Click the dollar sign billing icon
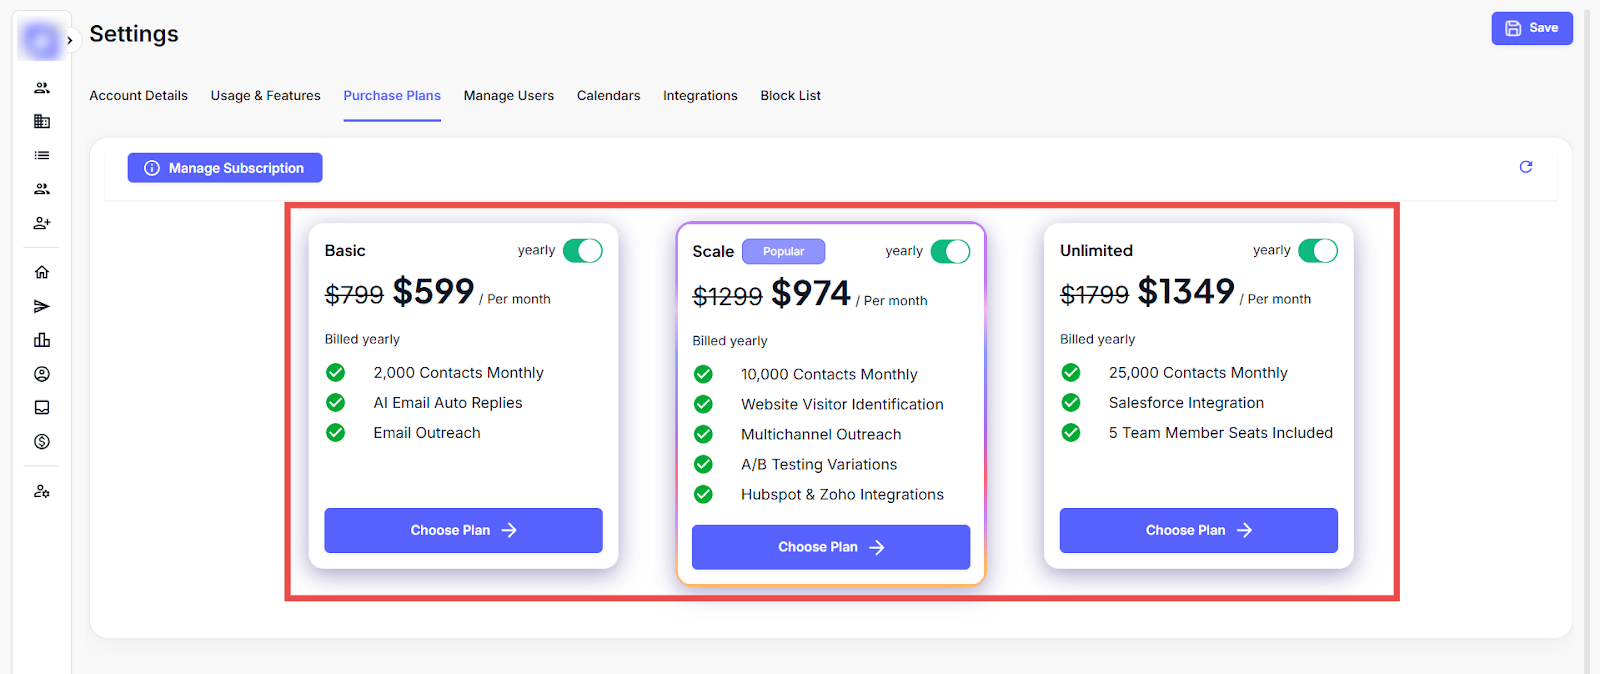This screenshot has width=1600, height=674. tap(42, 442)
